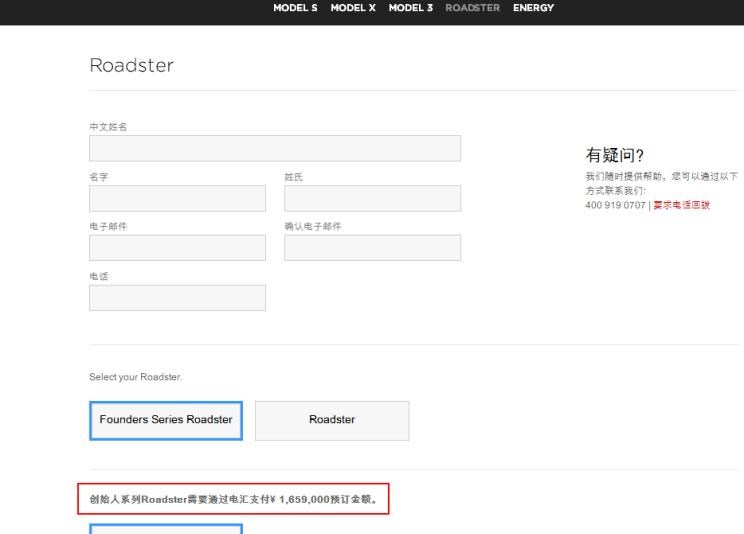The height and width of the screenshot is (534, 744).
Task: Focus the 电子邮件 input field
Action: (177, 248)
